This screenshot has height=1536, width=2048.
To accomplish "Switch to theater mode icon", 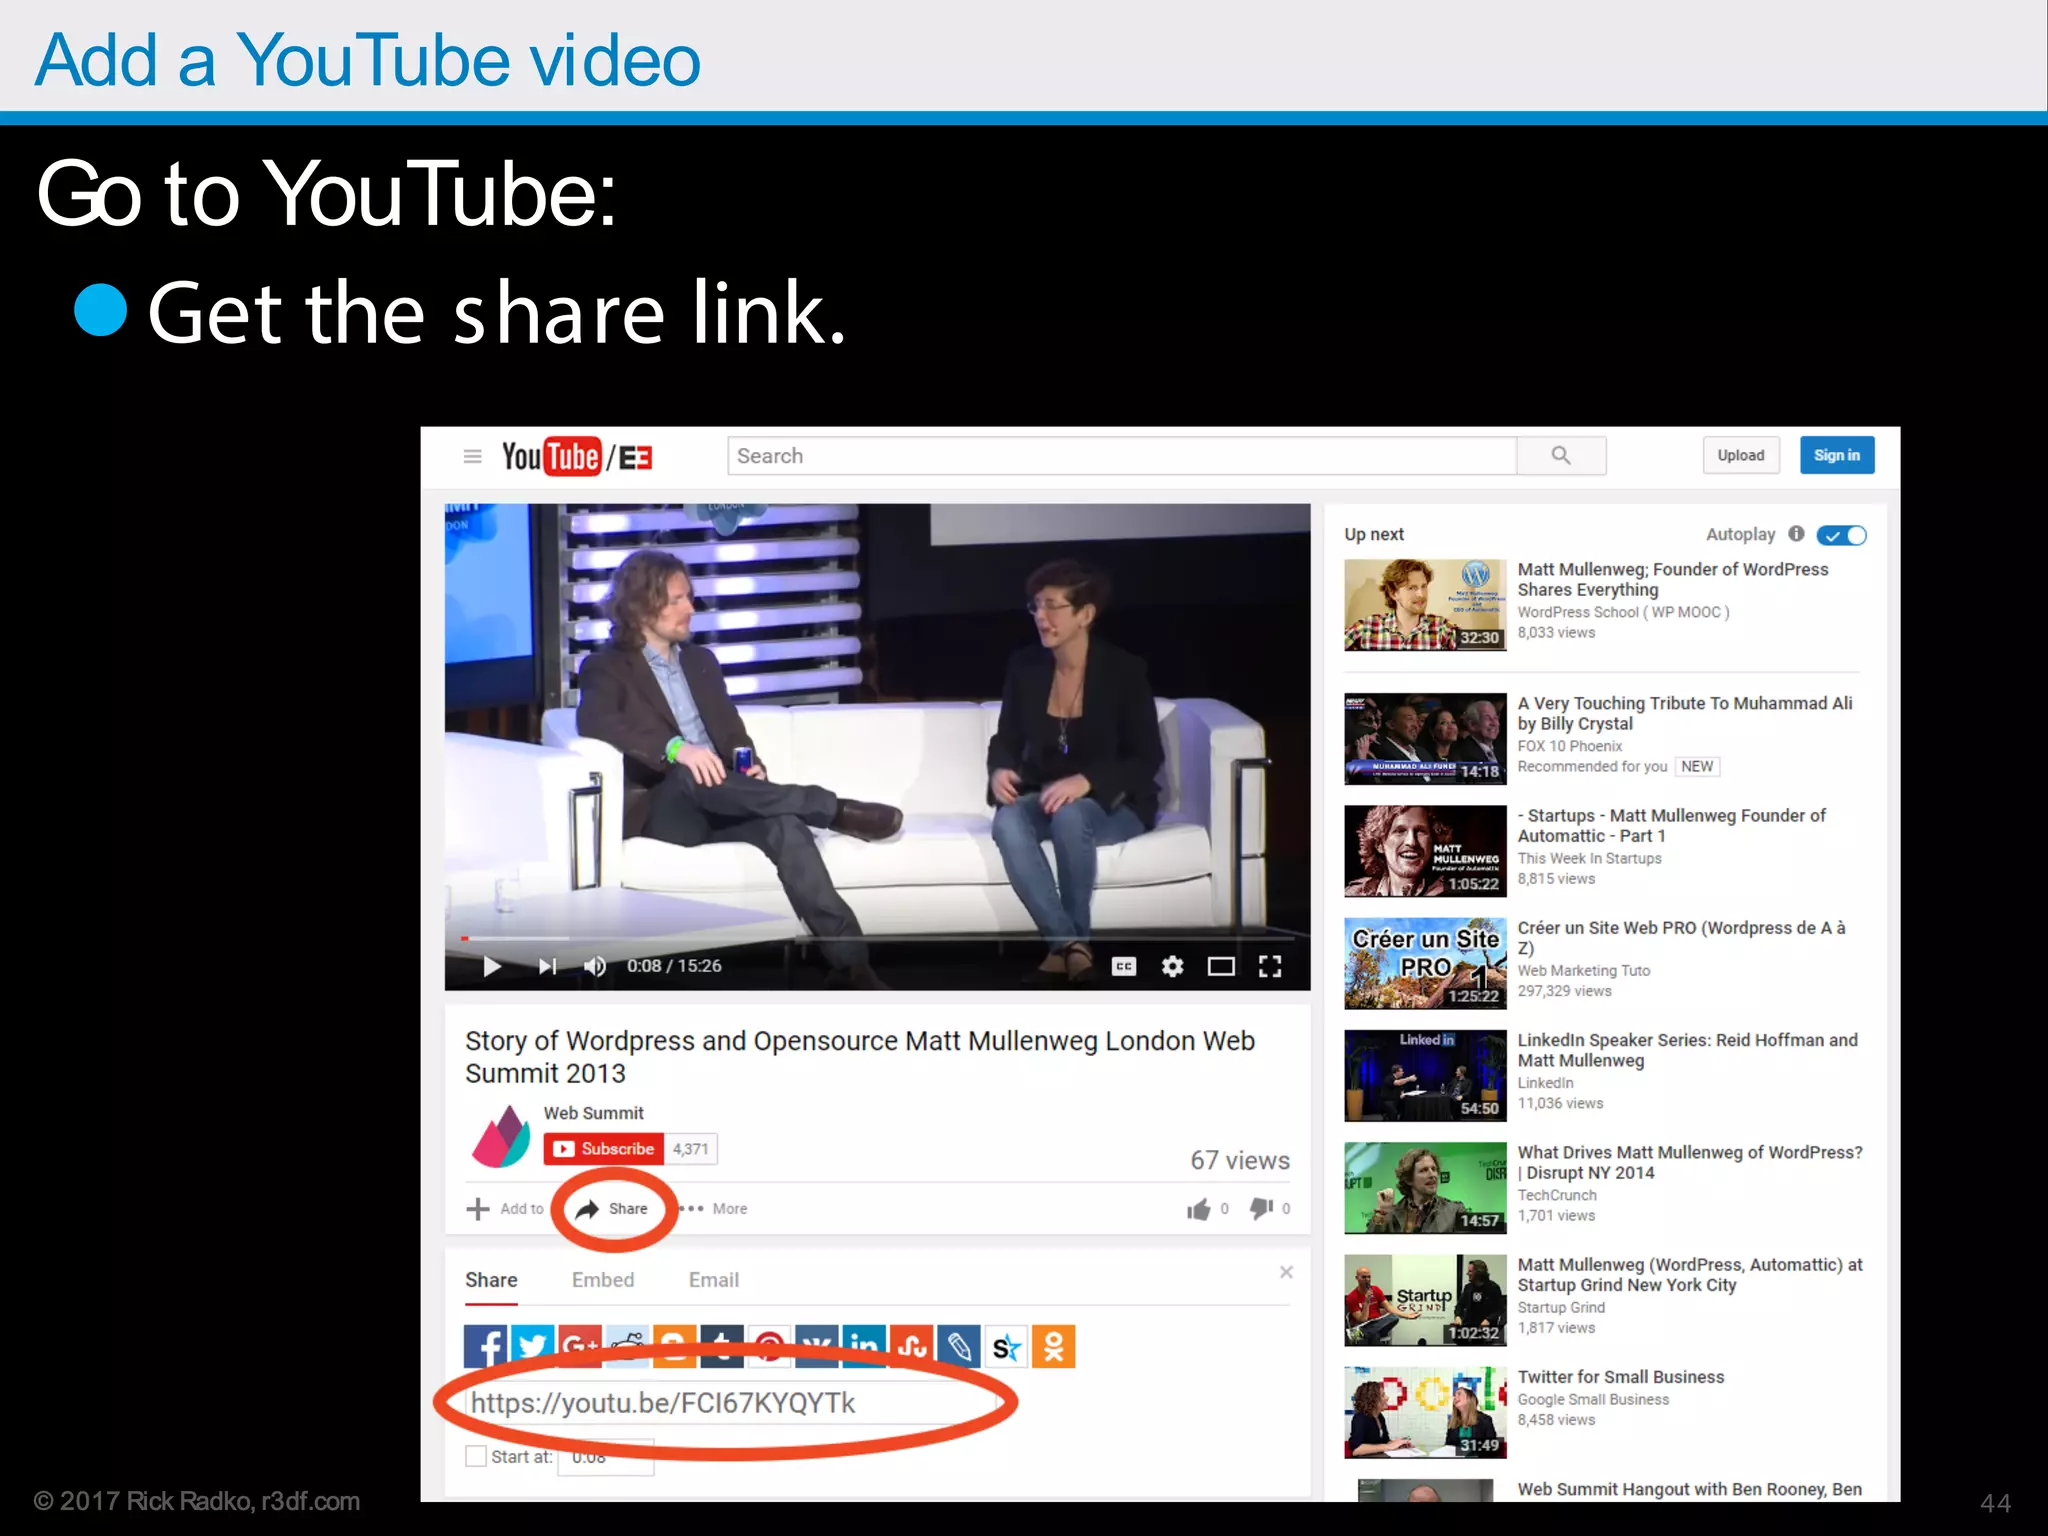I will click(1221, 966).
